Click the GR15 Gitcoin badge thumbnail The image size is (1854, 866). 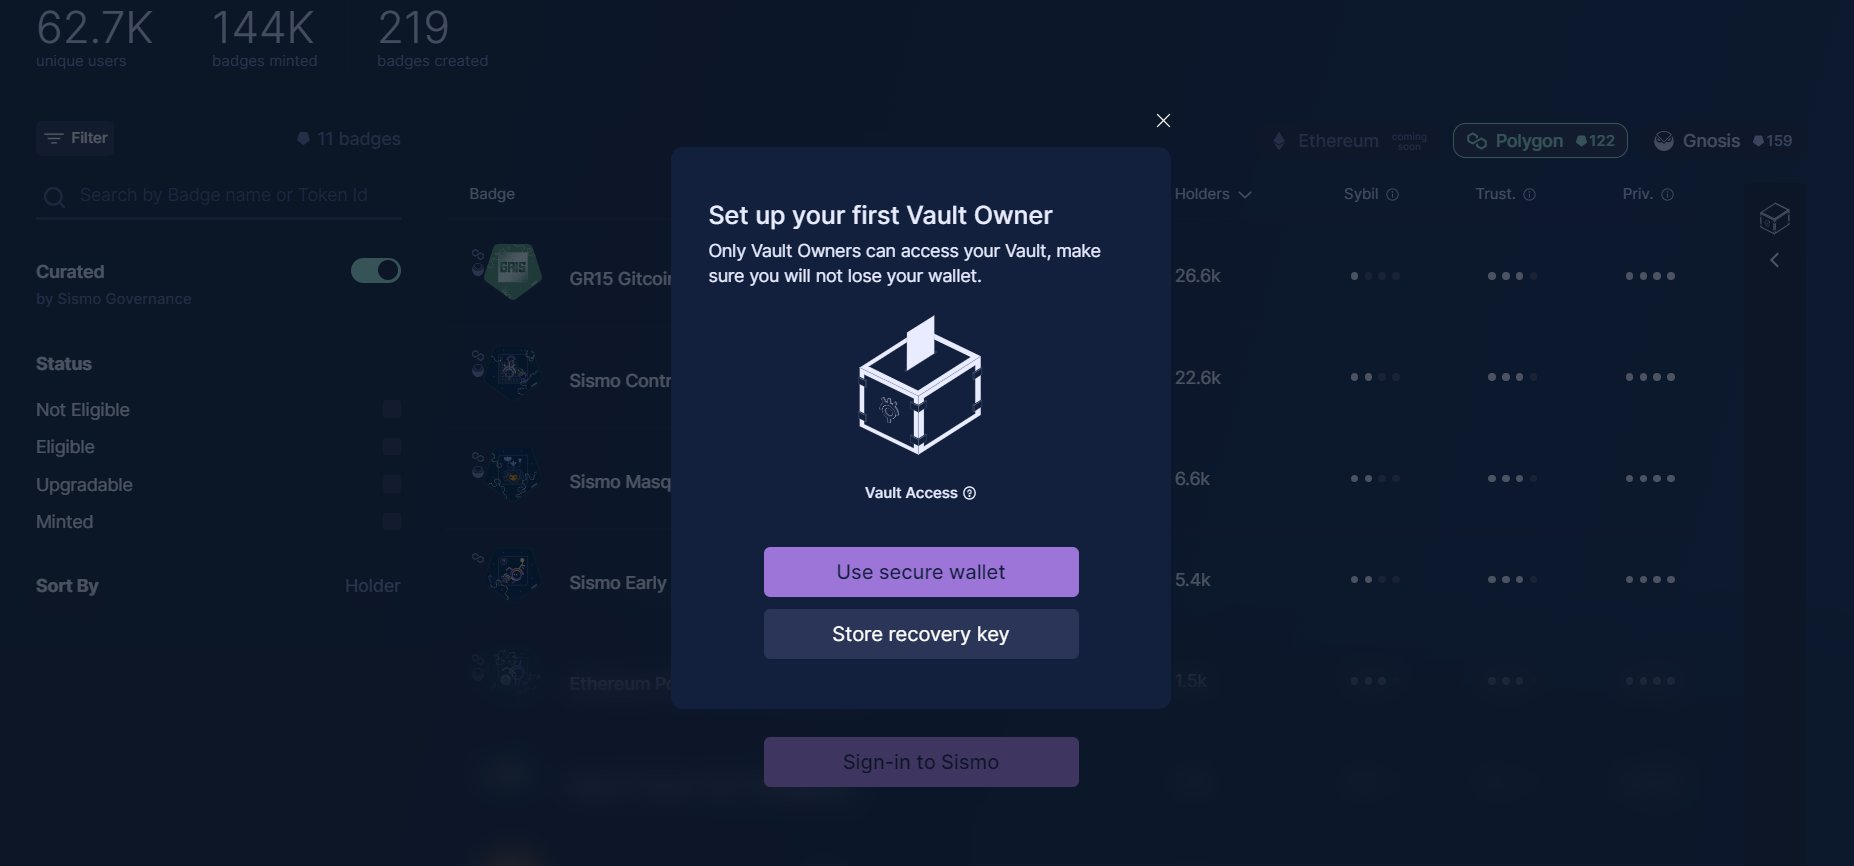tap(512, 271)
